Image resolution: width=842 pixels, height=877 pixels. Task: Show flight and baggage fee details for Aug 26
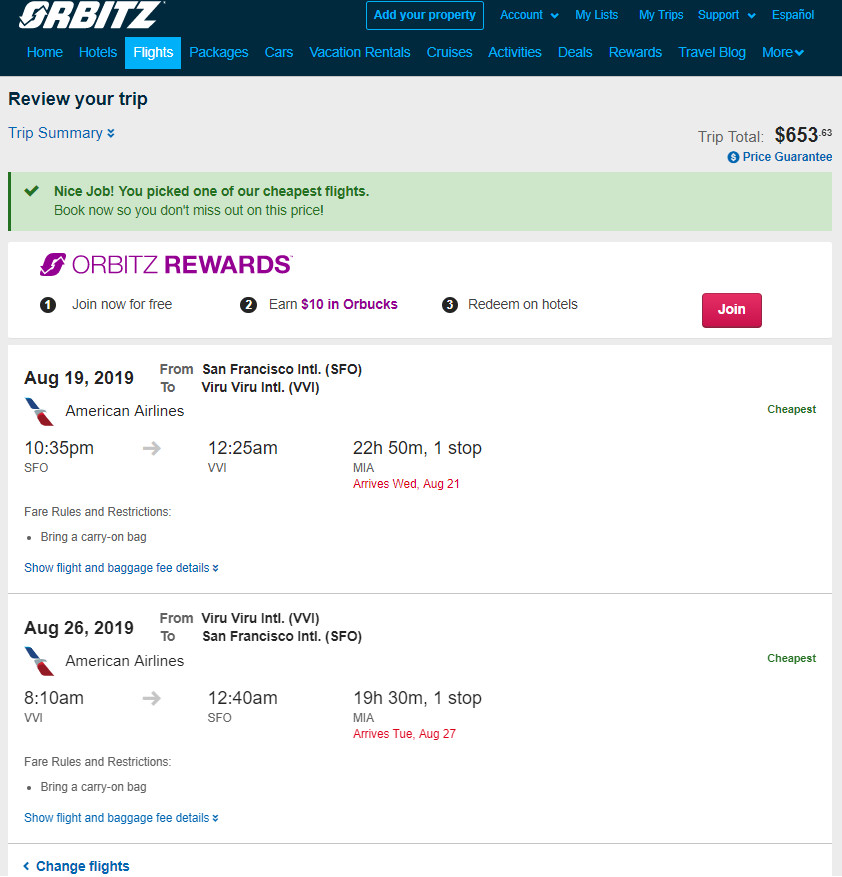tap(121, 818)
